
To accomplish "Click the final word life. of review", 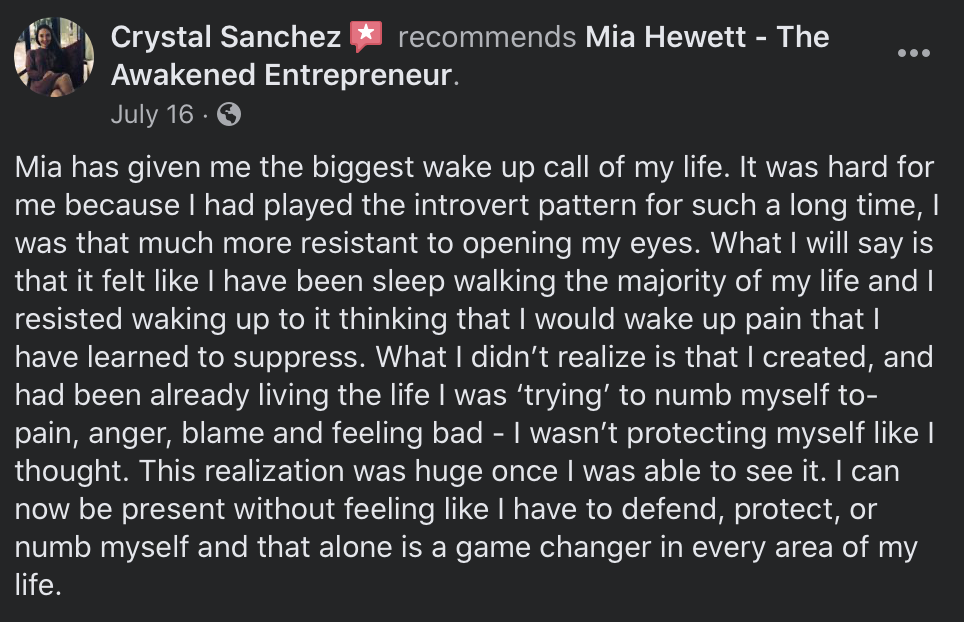I will 38,585.
